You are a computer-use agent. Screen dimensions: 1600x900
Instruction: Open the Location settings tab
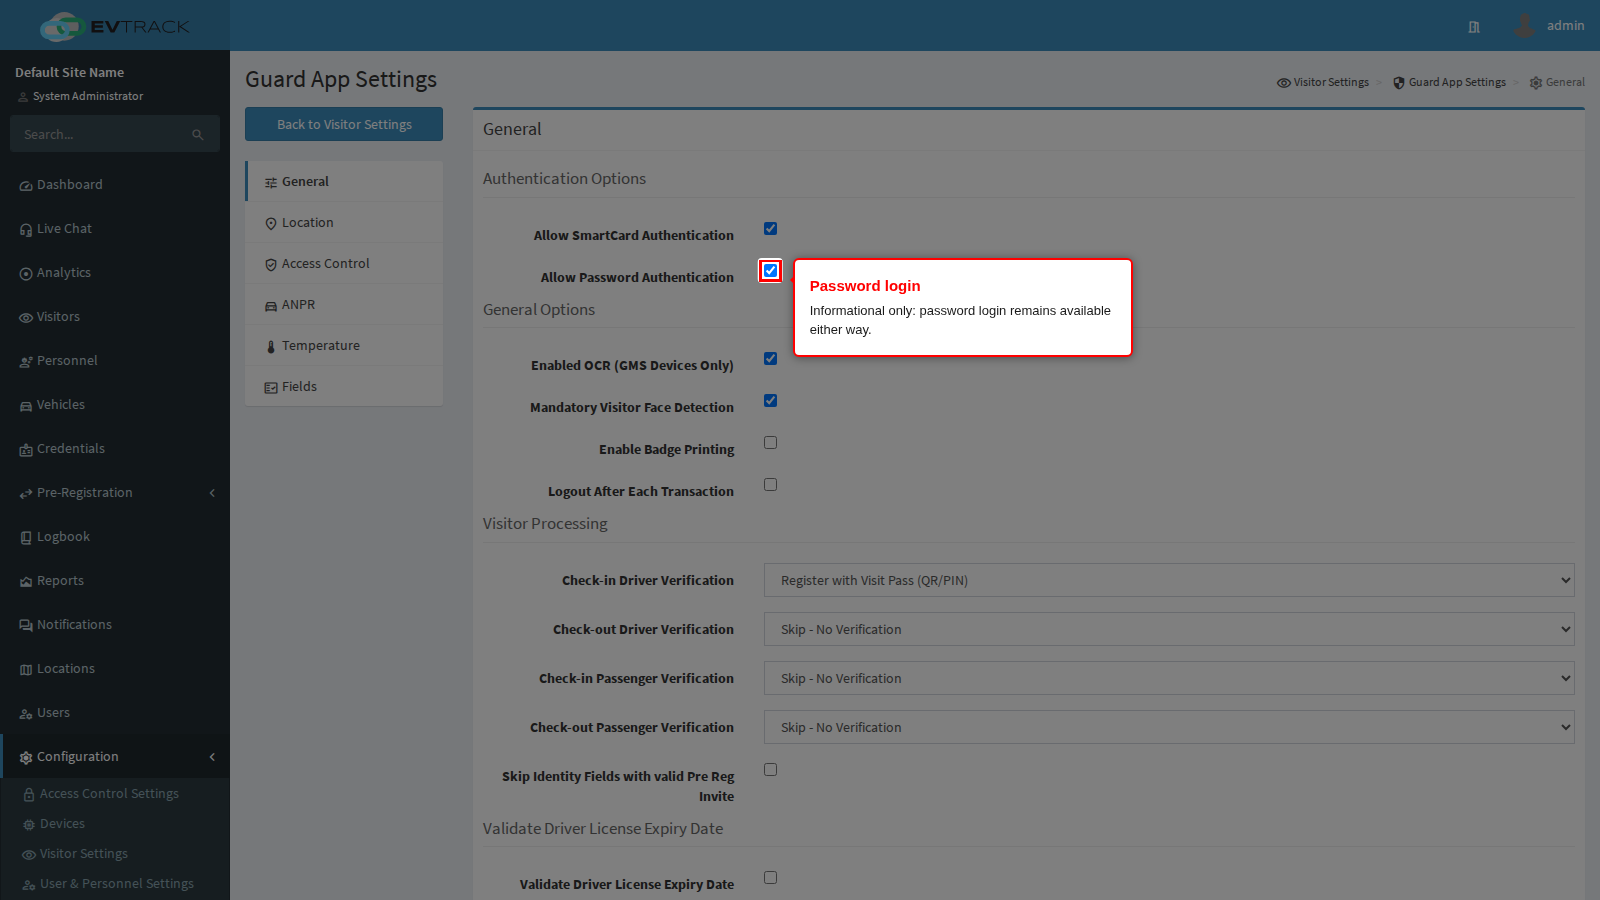[344, 222]
